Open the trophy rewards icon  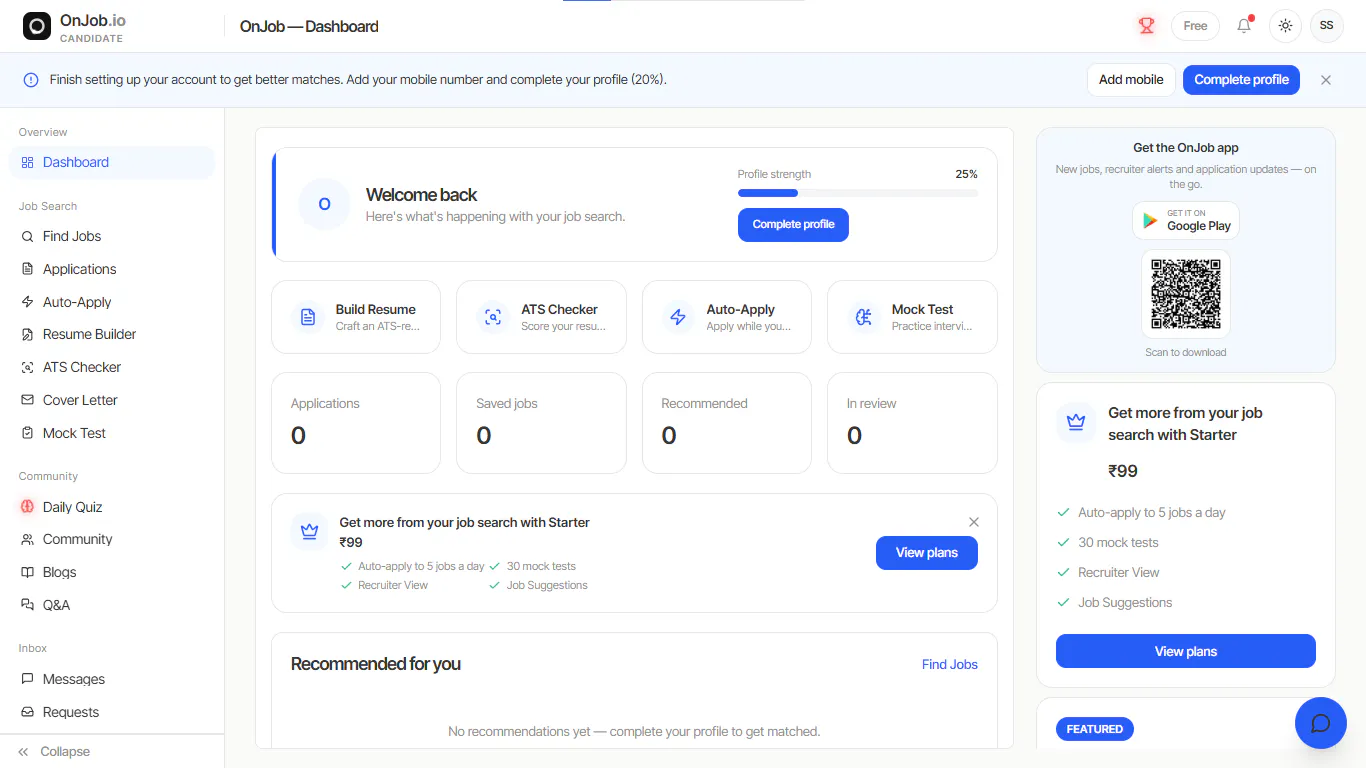coord(1147,26)
